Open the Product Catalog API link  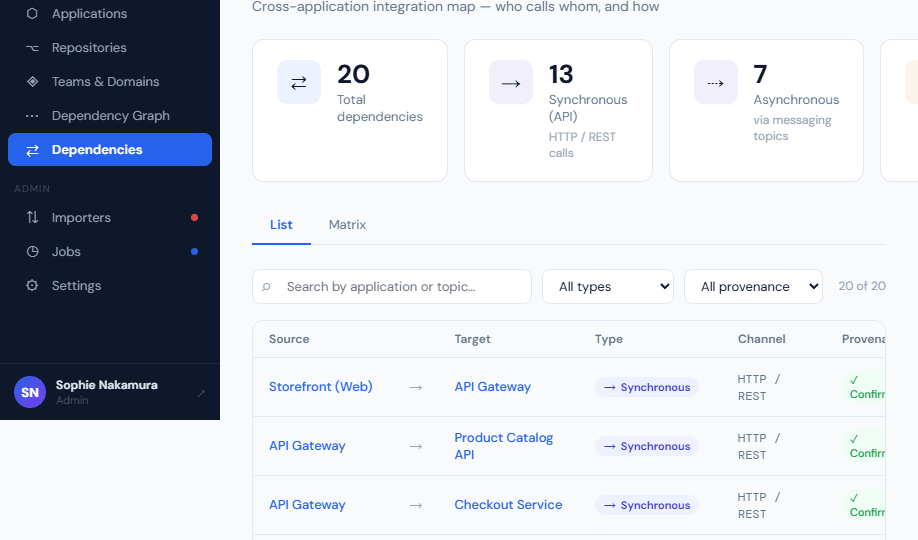[503, 446]
